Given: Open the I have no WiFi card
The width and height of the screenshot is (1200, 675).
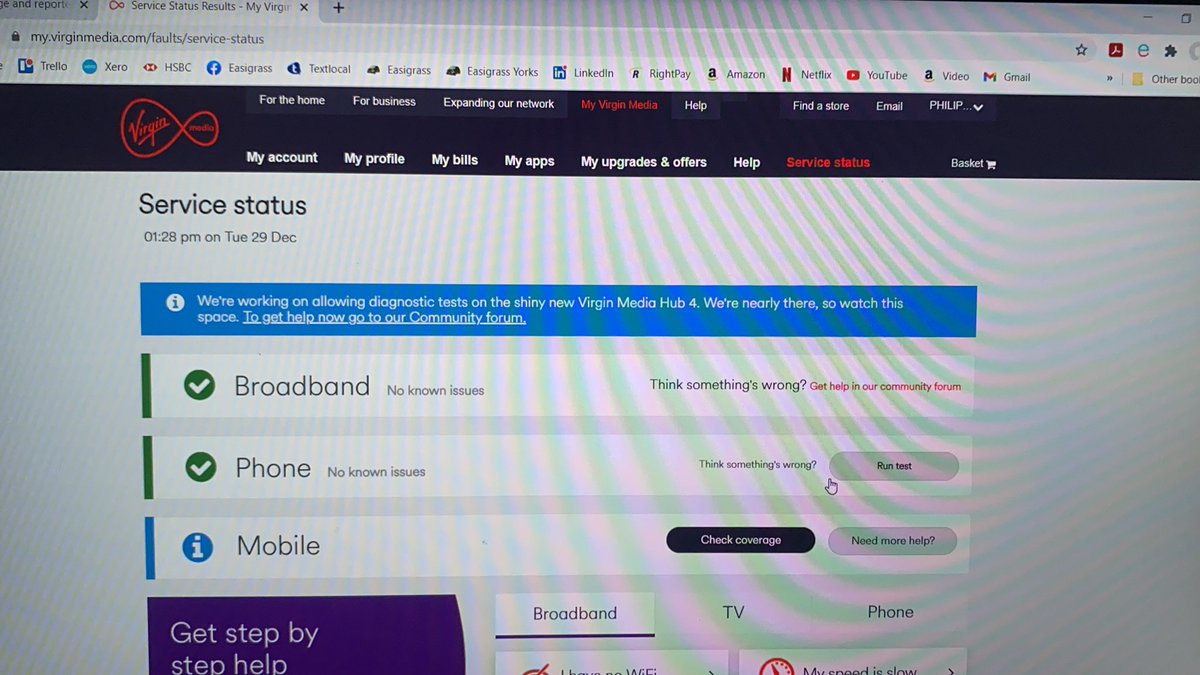Looking at the screenshot, I should tap(614, 663).
